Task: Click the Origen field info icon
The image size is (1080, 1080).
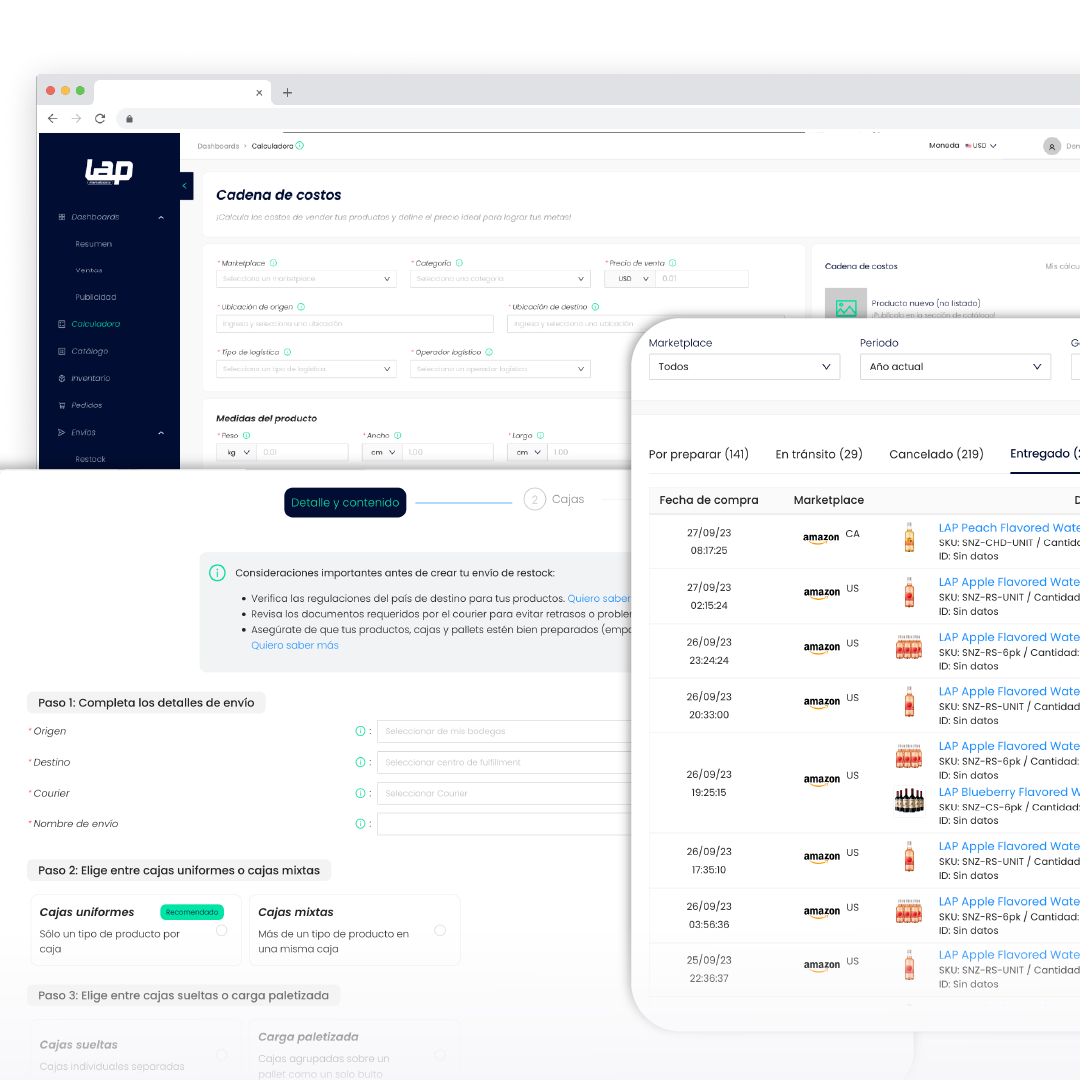Action: 360,731
